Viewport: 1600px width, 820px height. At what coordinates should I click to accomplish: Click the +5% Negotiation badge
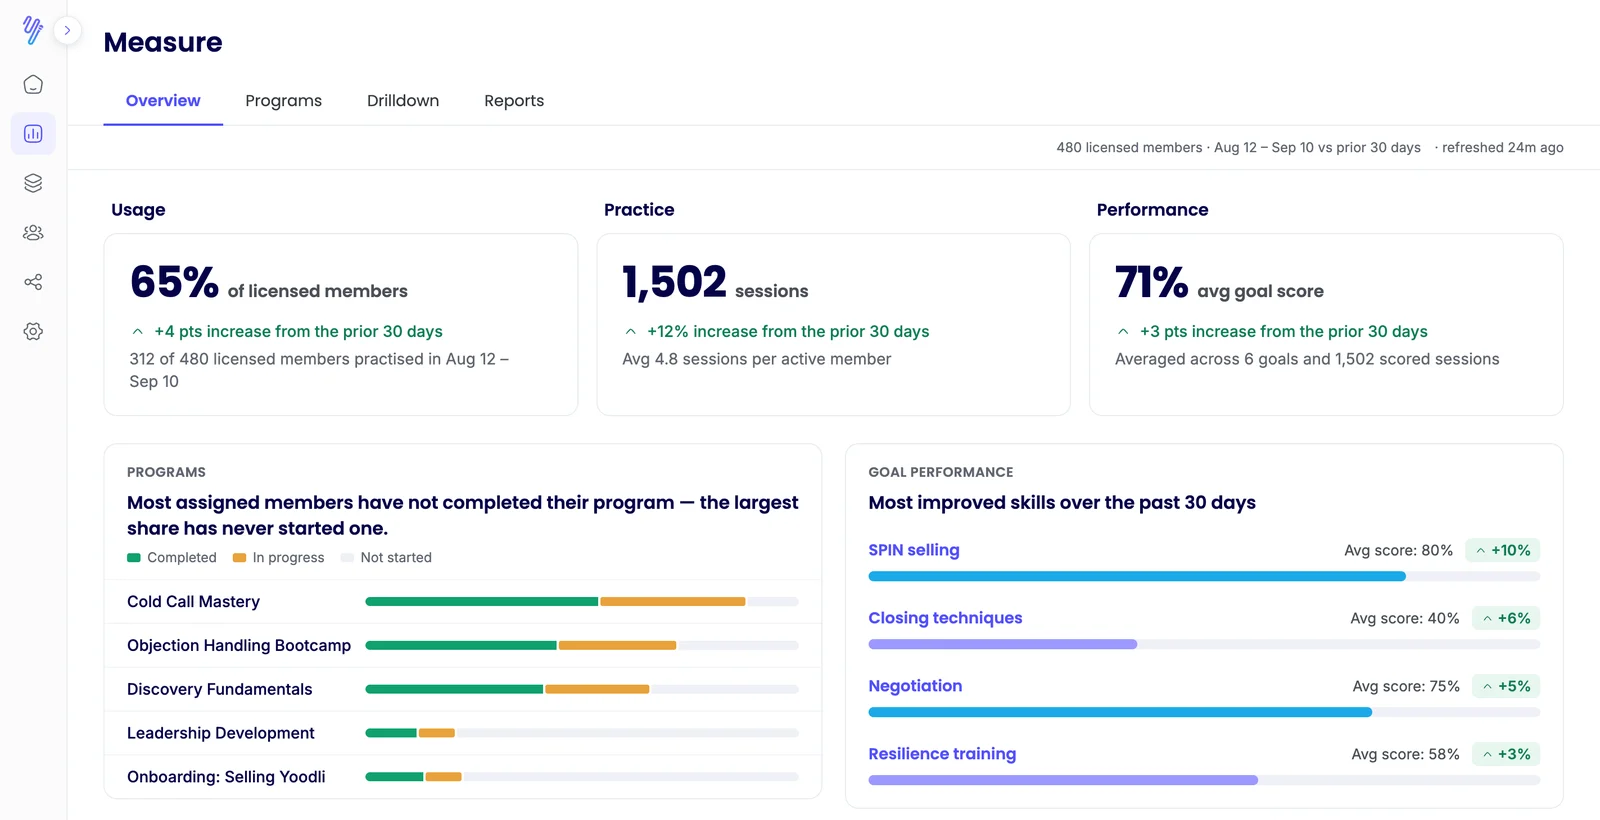coord(1506,686)
